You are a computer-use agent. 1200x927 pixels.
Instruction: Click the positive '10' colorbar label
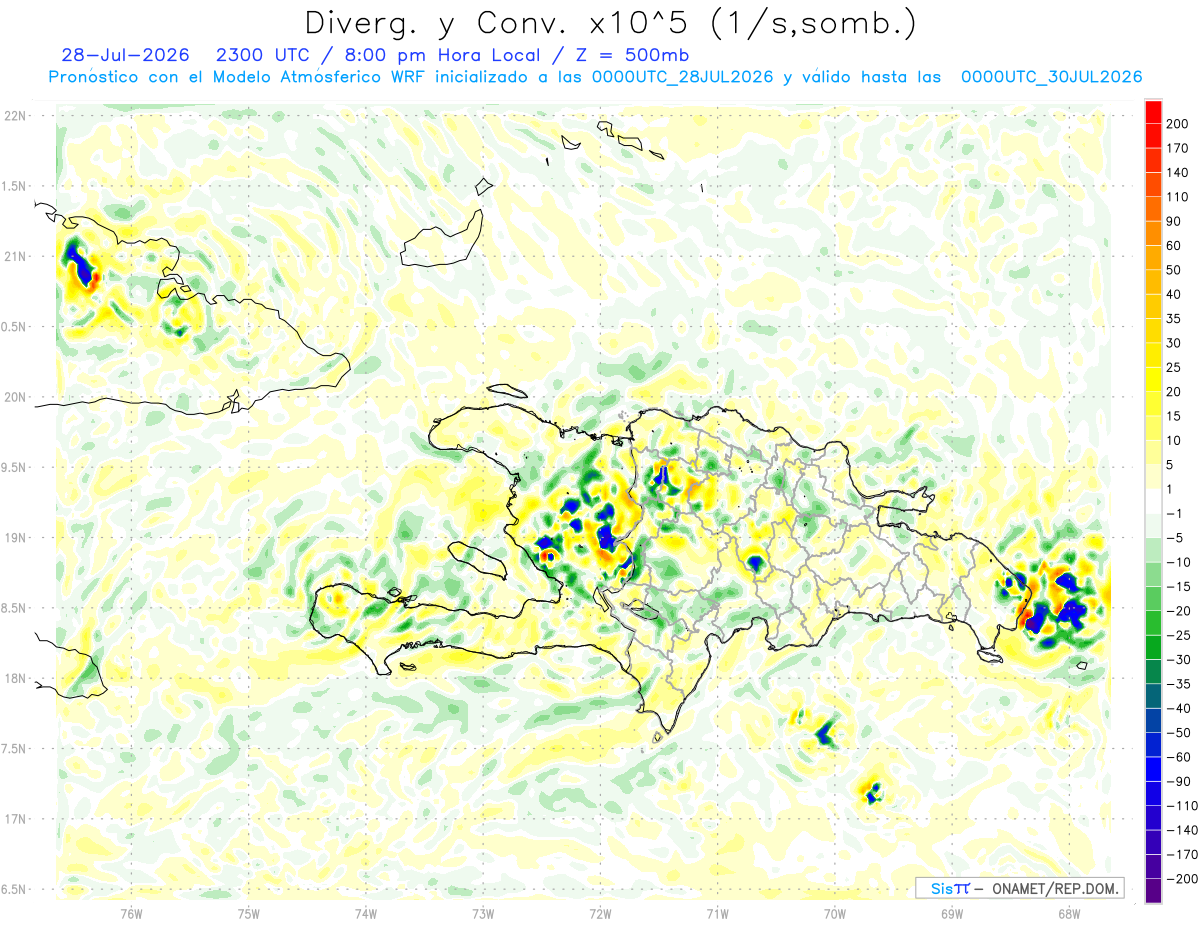click(x=1174, y=440)
